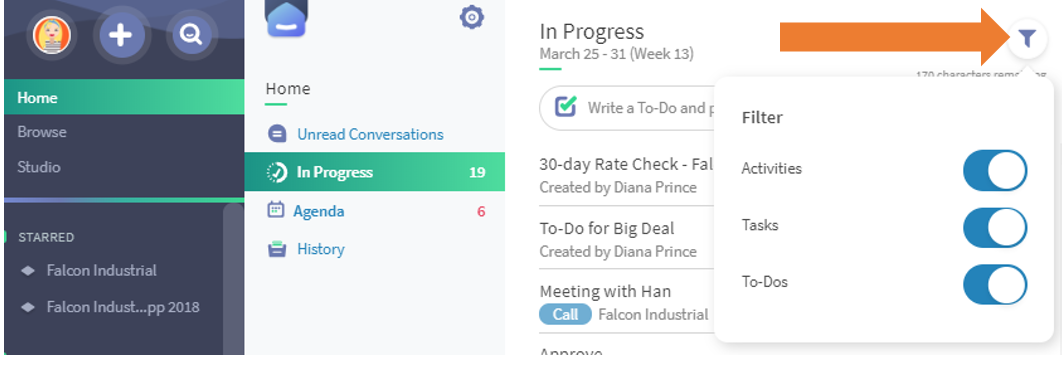The image size is (1062, 365).
Task: Click the filter funnel icon
Action: click(x=1027, y=39)
